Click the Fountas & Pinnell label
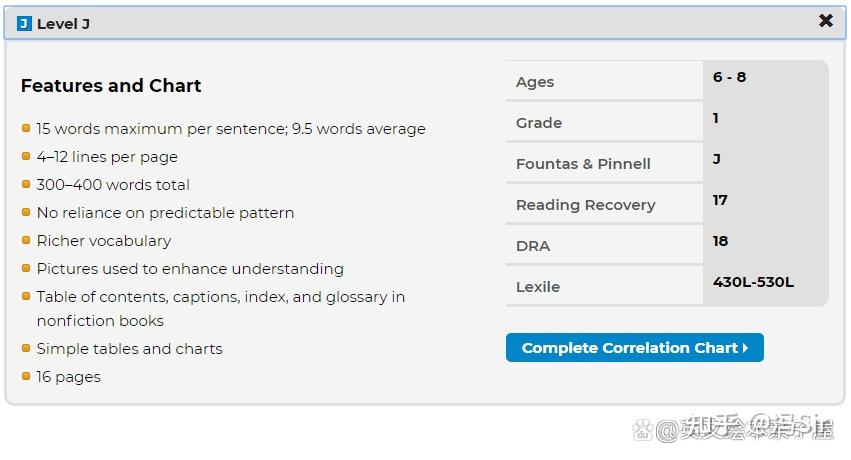 pos(583,164)
